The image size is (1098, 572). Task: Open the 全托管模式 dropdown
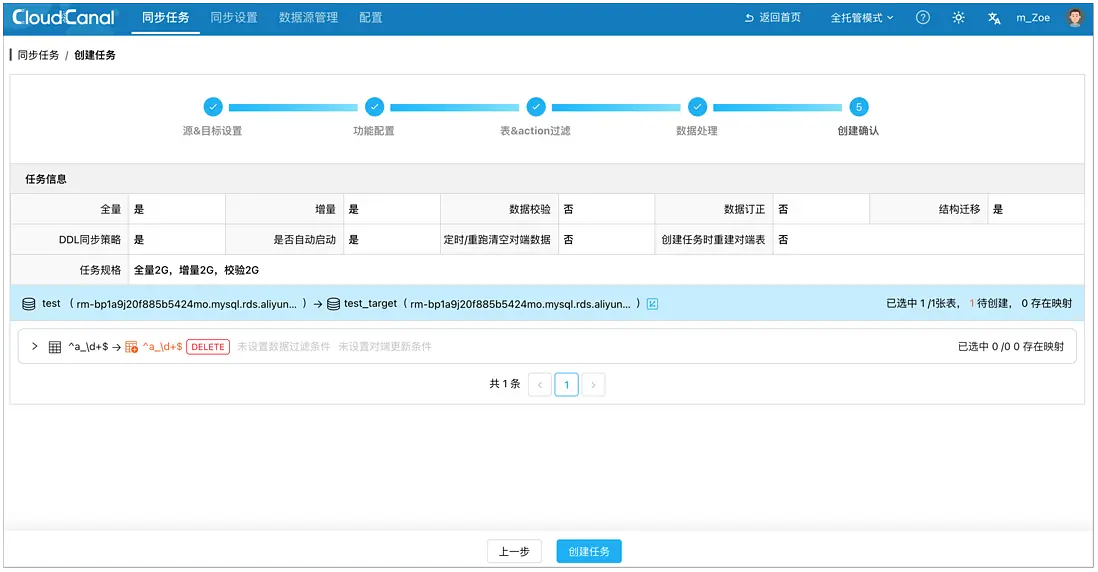[862, 18]
